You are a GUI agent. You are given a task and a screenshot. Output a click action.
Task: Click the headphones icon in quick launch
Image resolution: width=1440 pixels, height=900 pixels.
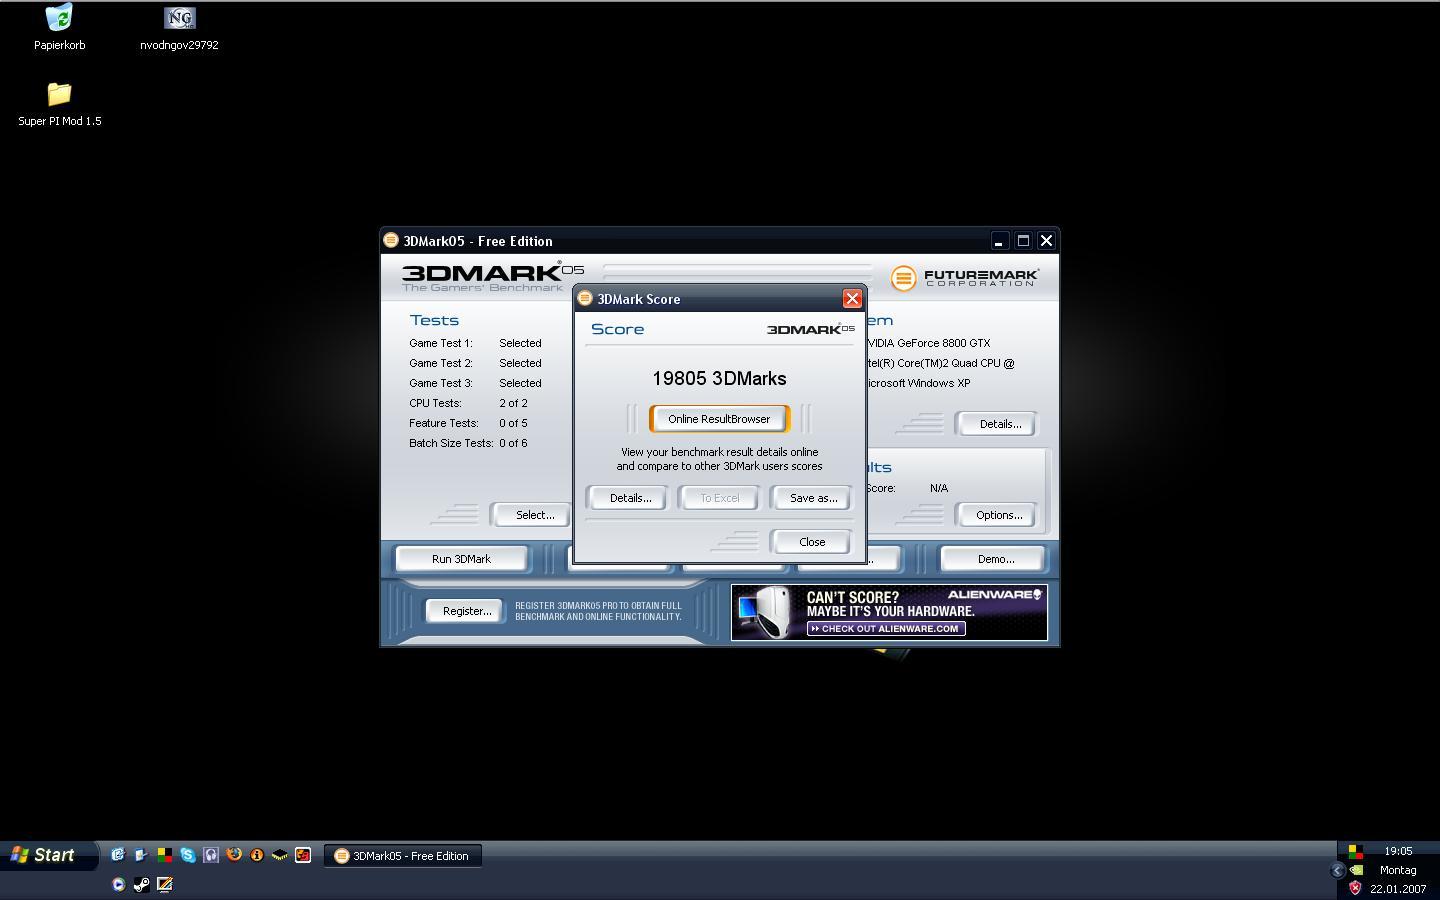coord(210,855)
